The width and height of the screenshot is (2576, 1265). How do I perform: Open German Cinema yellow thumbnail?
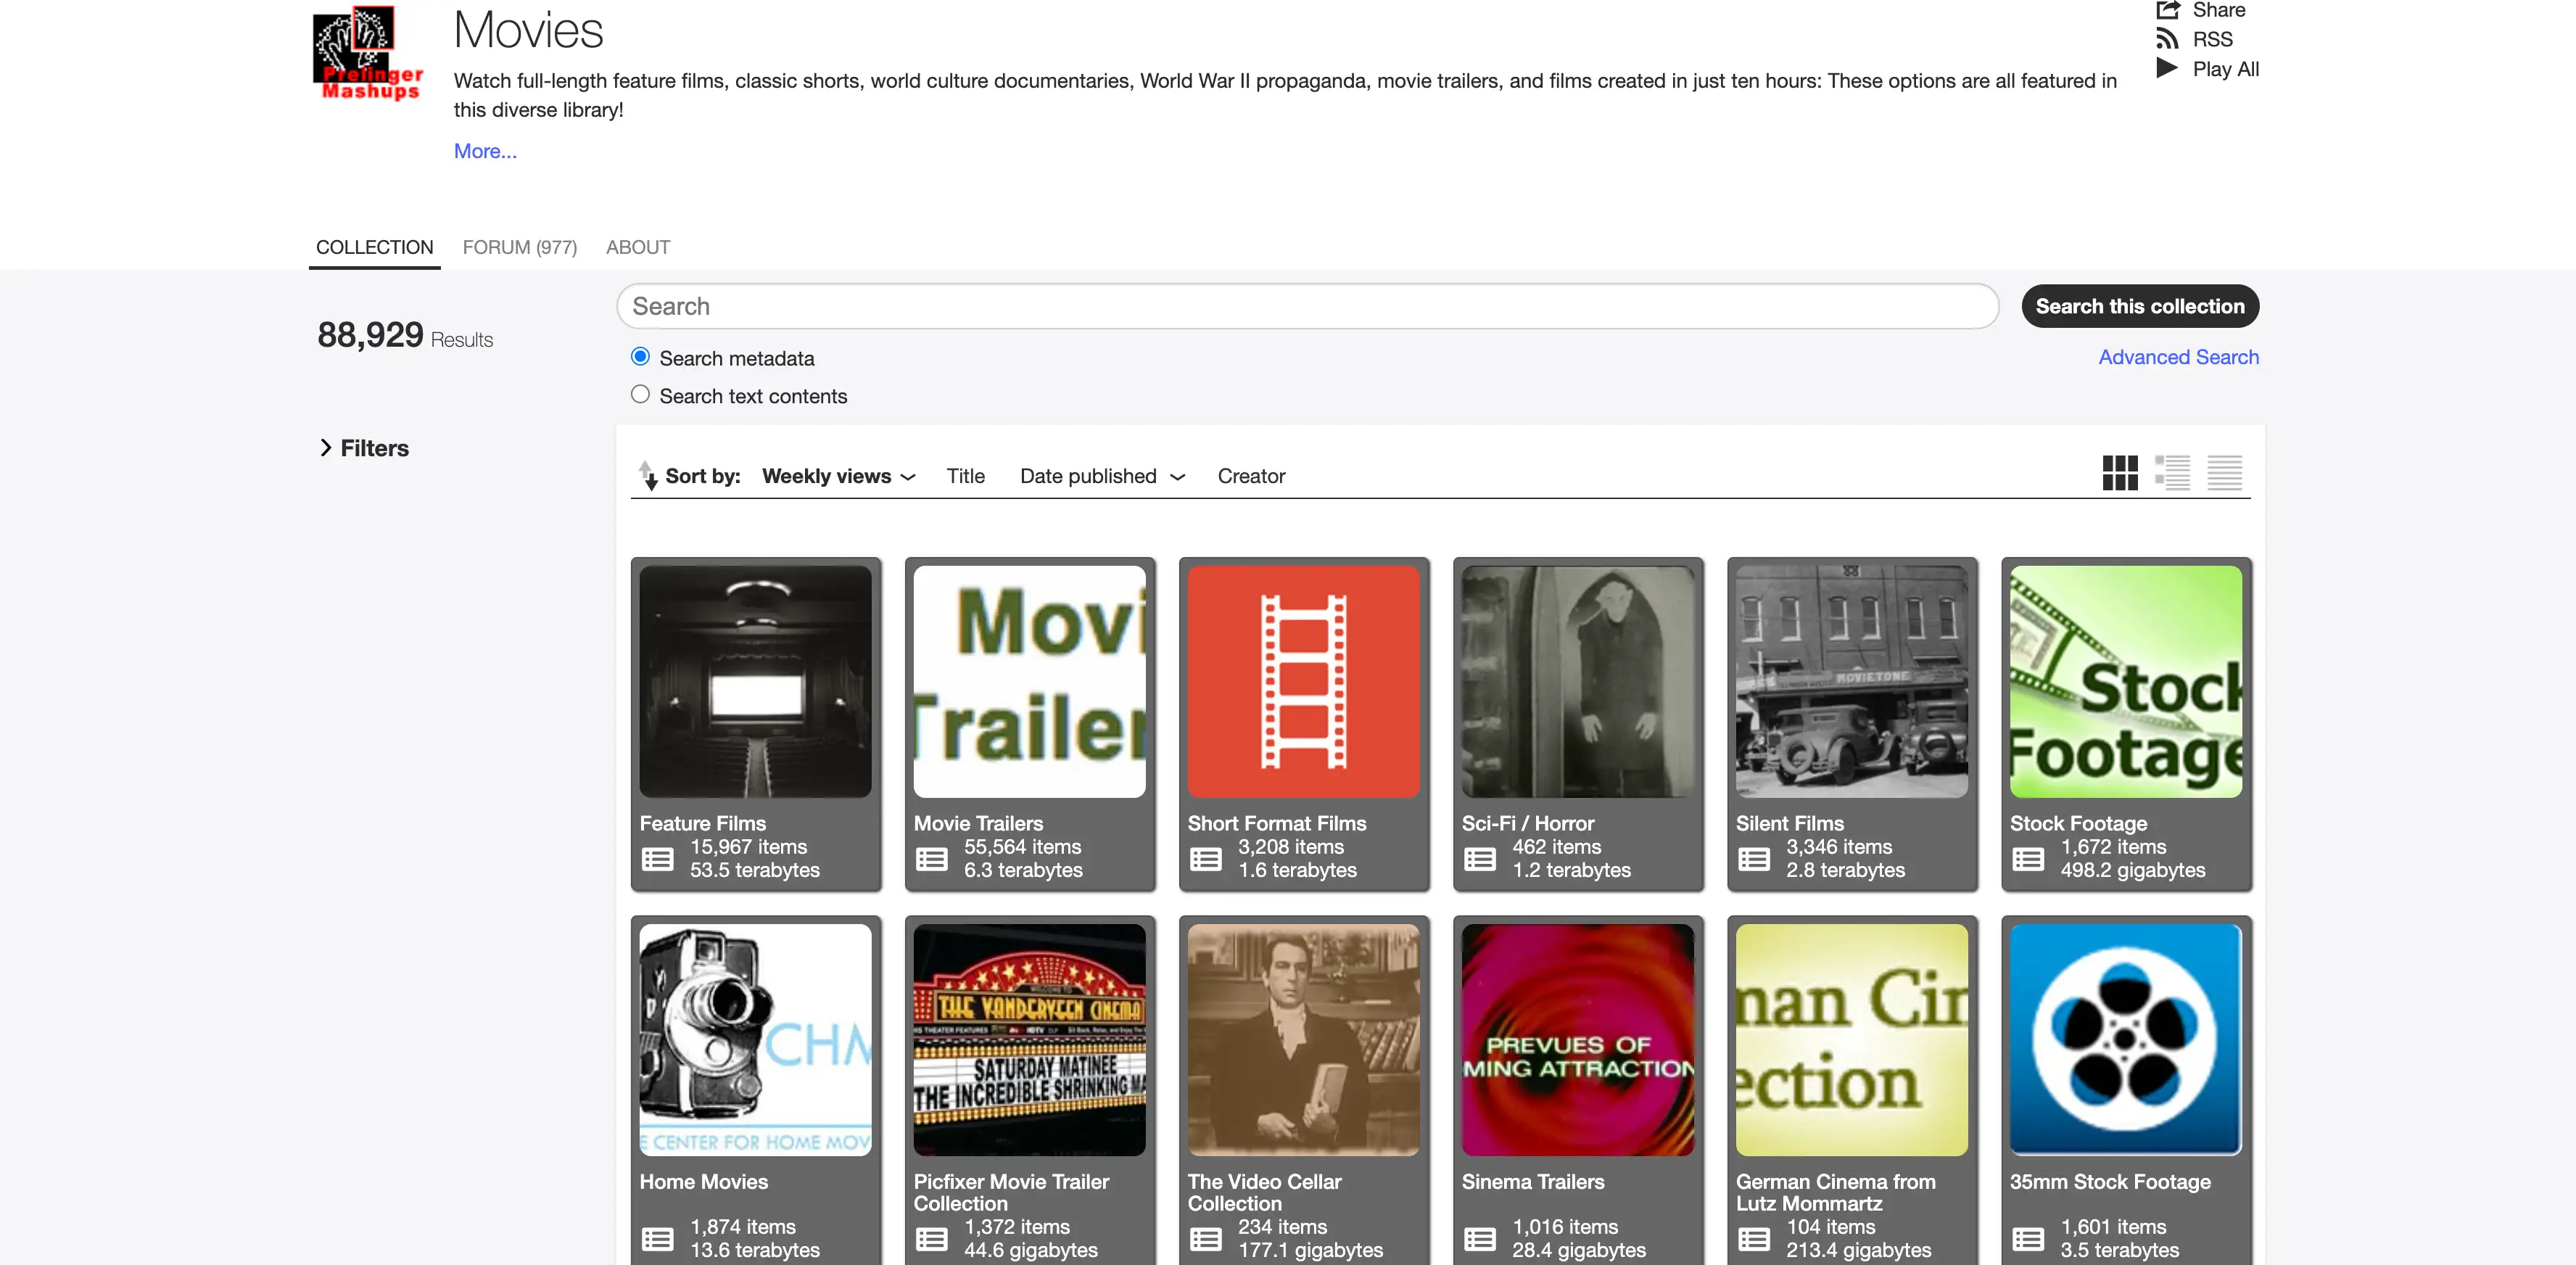coord(1851,1039)
